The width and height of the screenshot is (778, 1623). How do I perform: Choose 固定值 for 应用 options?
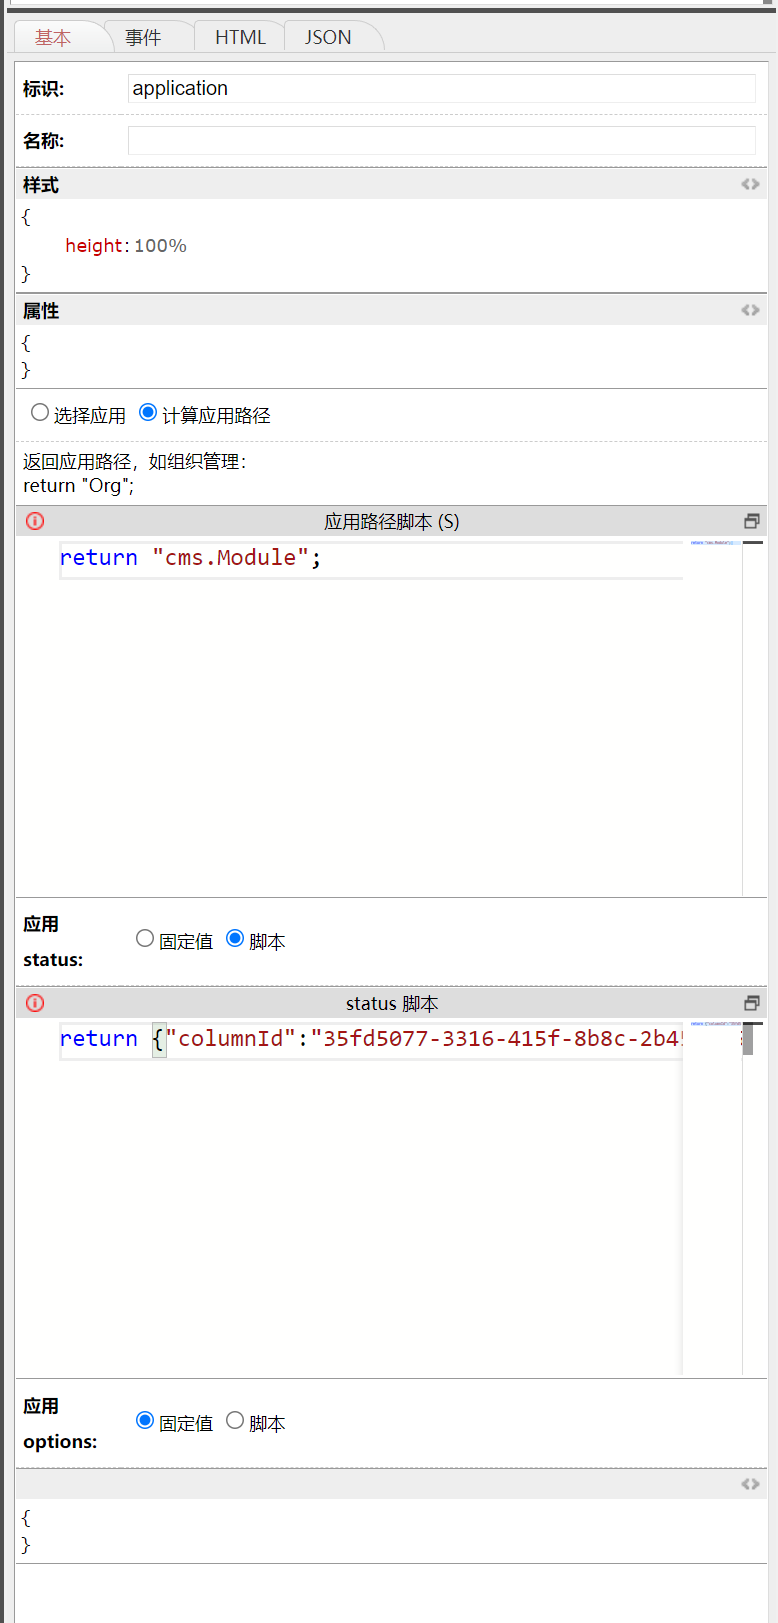click(145, 1420)
